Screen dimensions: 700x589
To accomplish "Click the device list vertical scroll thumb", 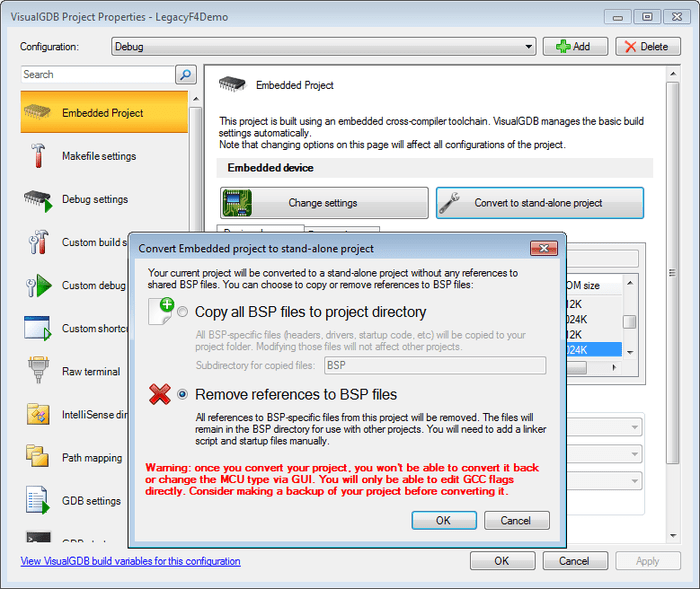I will [x=629, y=322].
